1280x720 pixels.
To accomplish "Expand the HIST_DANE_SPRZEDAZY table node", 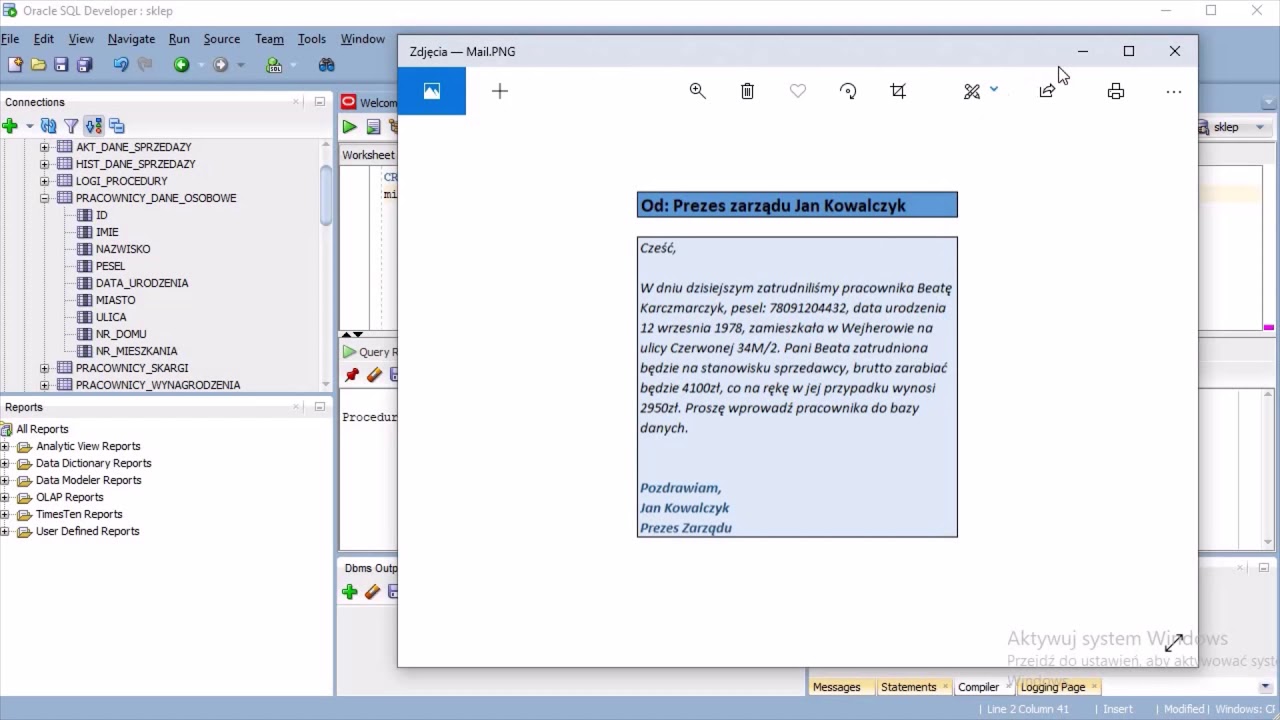I will tap(44, 164).
